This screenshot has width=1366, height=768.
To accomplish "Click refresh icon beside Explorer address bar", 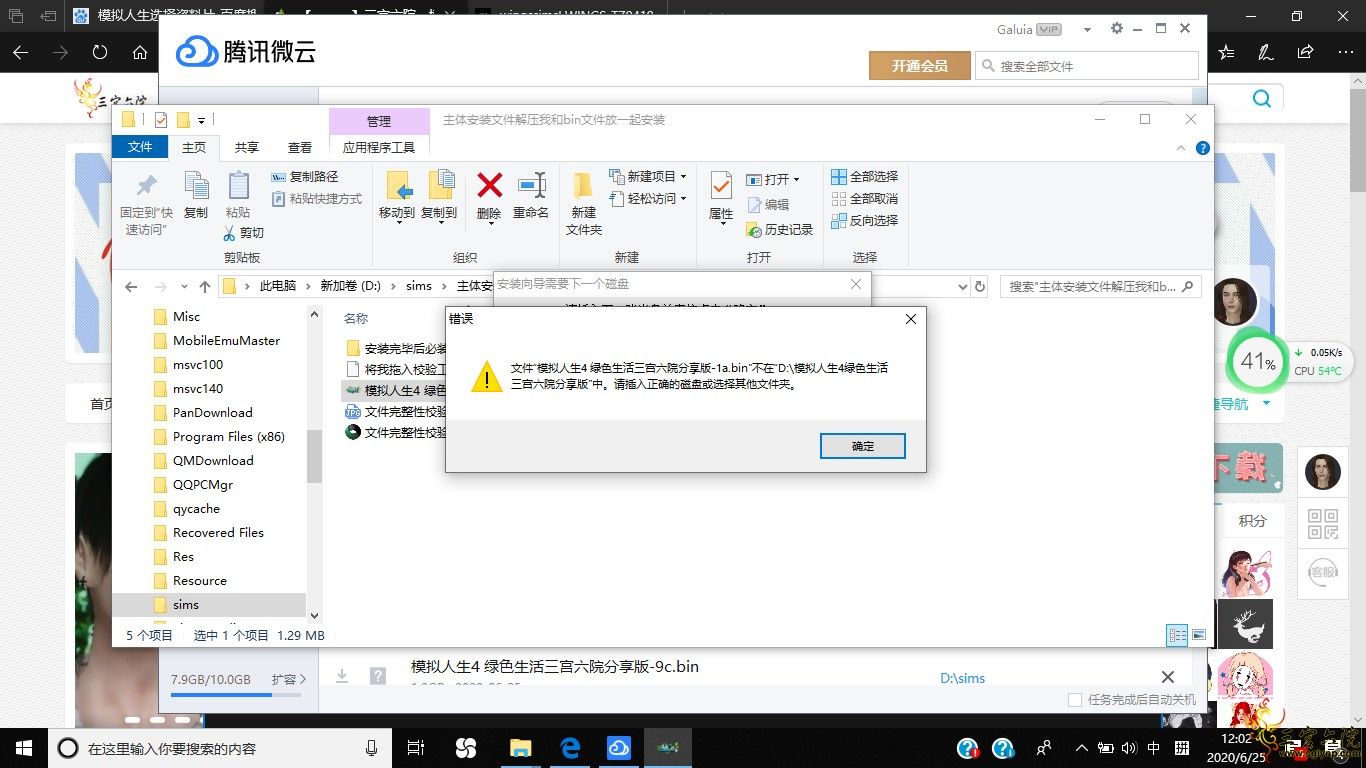I will (980, 286).
